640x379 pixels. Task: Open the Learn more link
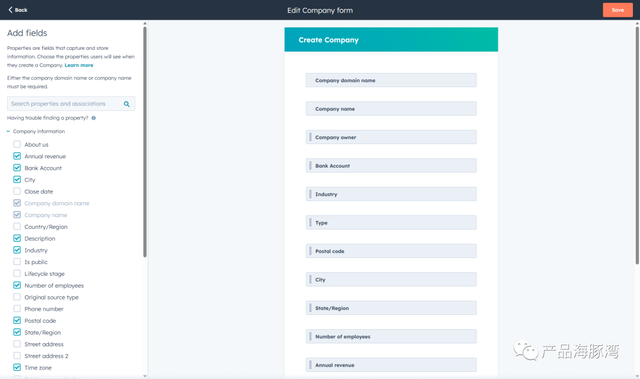point(79,65)
